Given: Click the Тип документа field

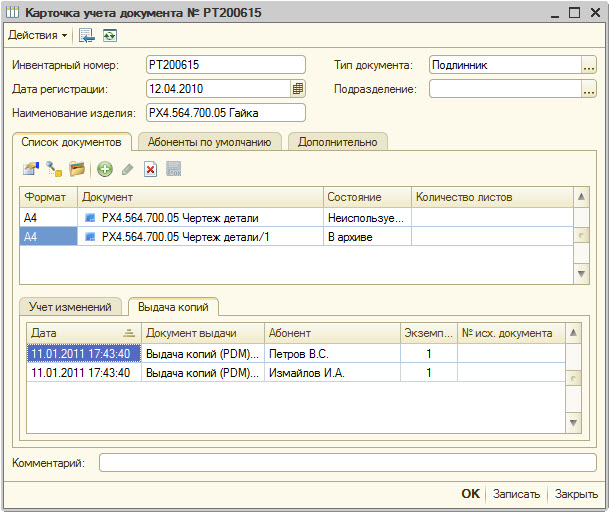Looking at the screenshot, I should [505, 64].
